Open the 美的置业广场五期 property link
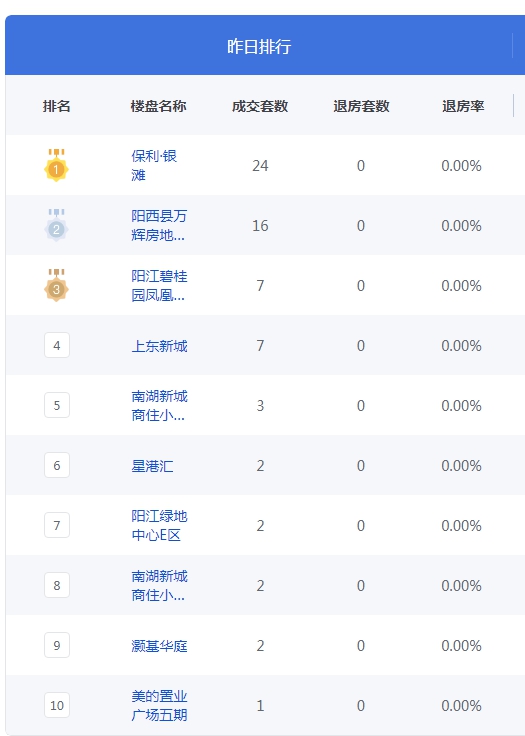525x736 pixels. (x=159, y=705)
